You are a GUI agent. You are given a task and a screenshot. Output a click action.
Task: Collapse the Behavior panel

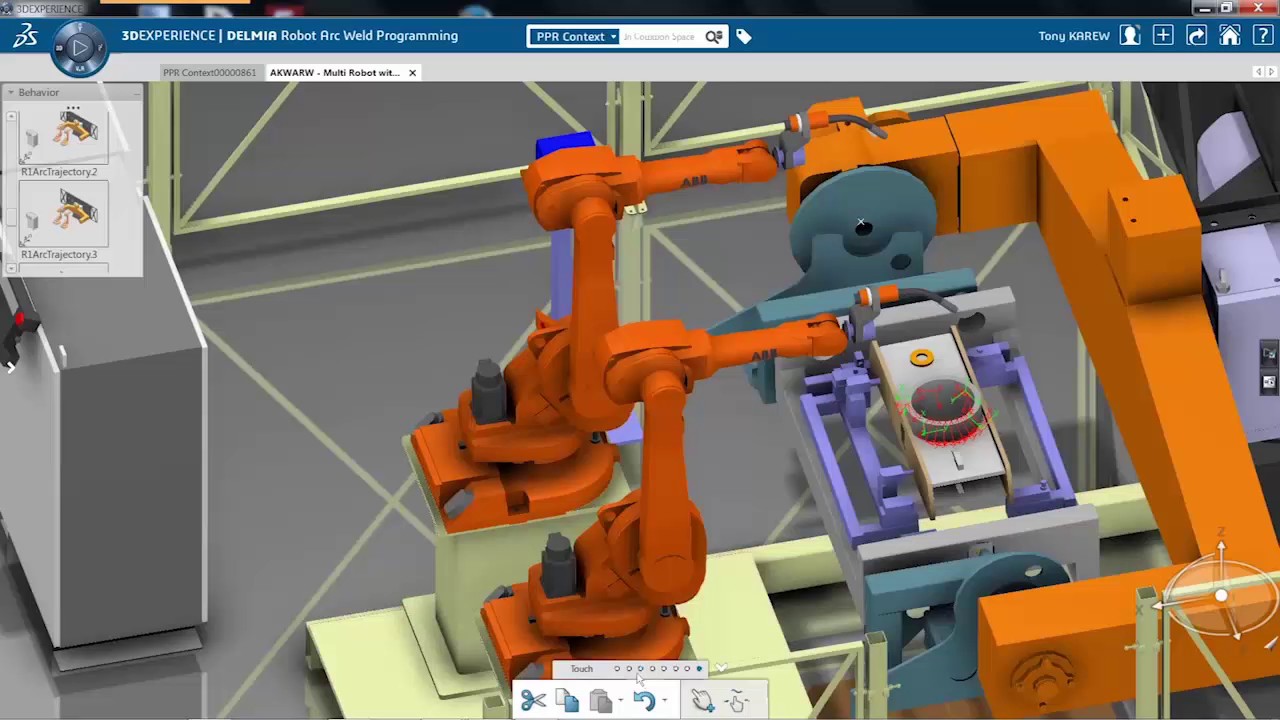[10, 92]
